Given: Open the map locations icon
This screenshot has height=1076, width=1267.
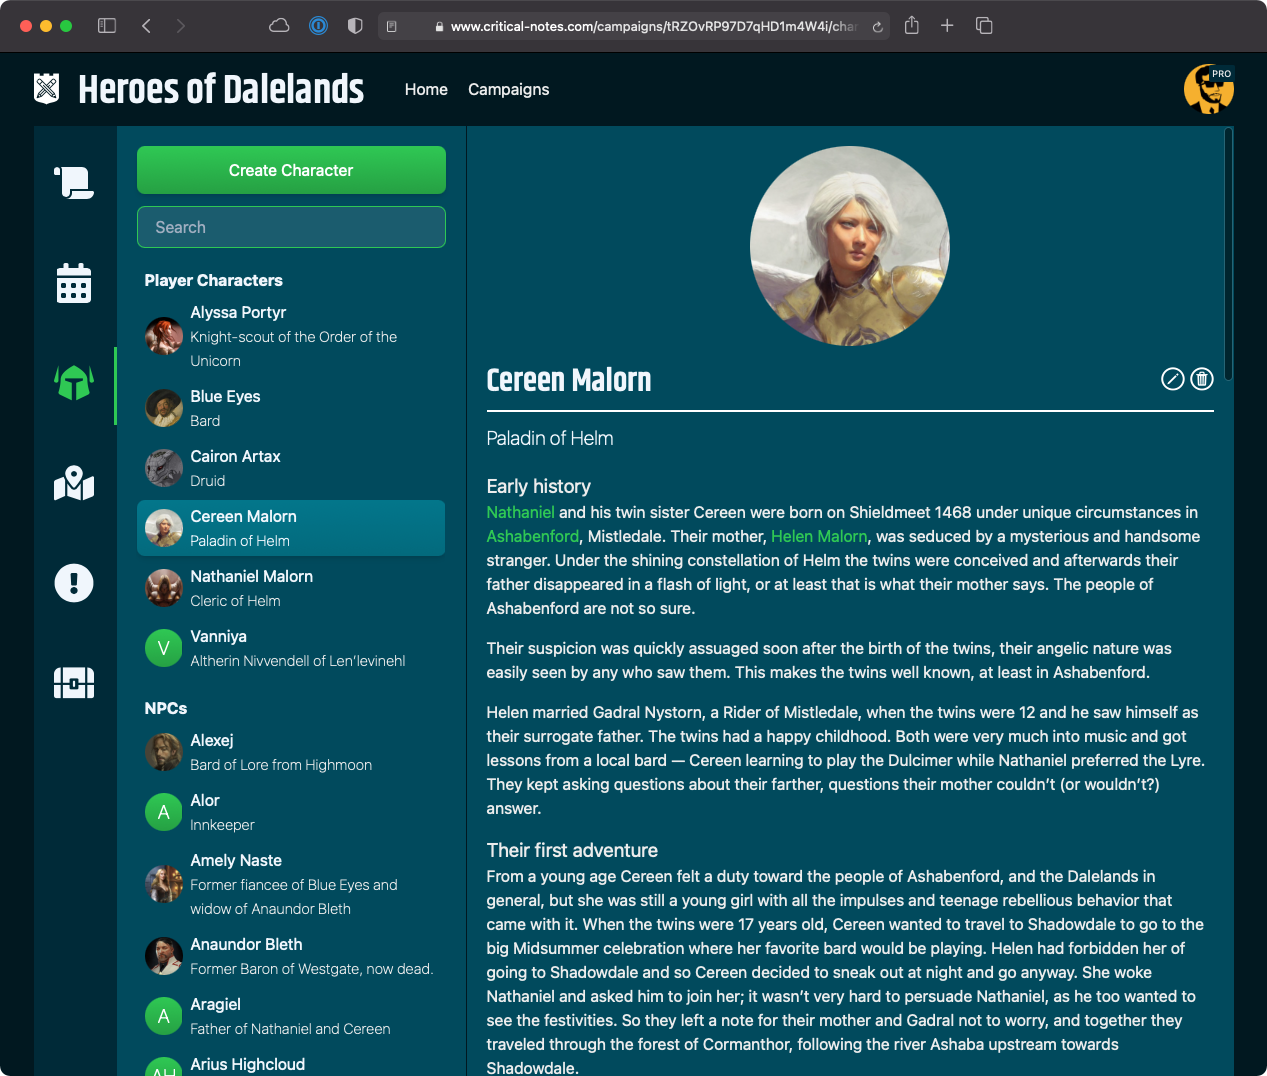Looking at the screenshot, I should (74, 482).
